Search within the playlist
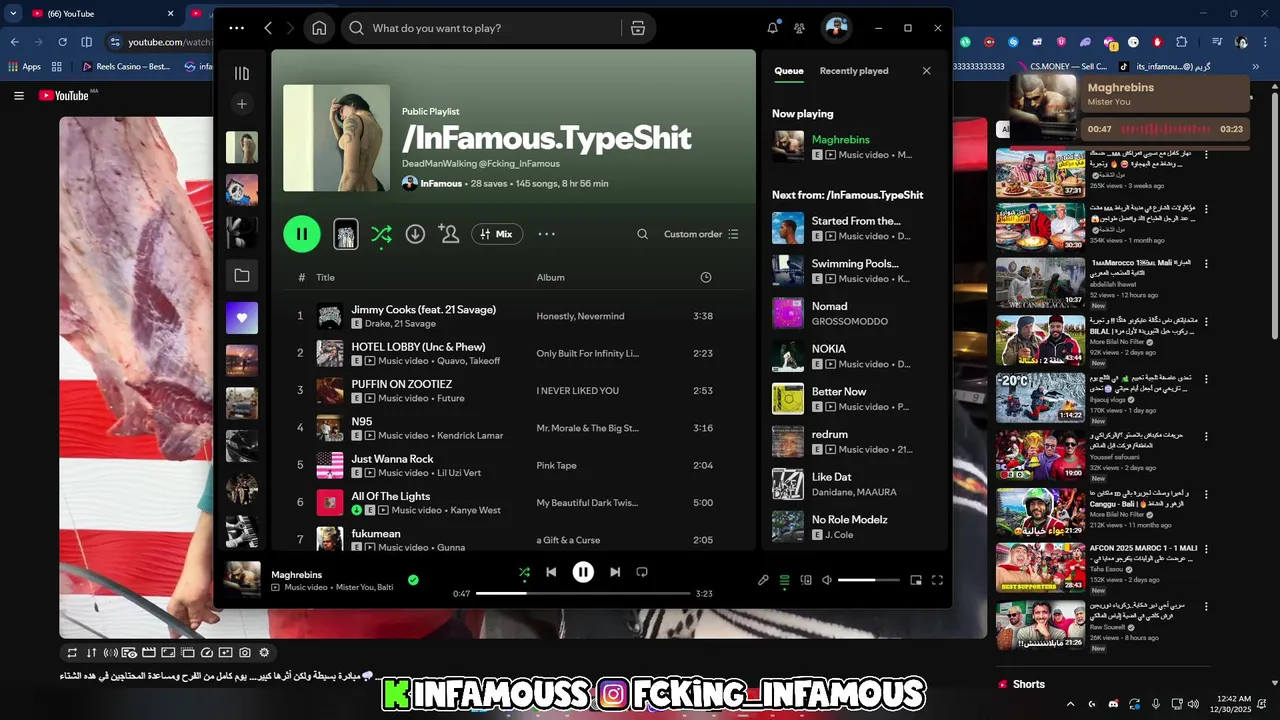This screenshot has width=1280, height=720. tap(643, 234)
